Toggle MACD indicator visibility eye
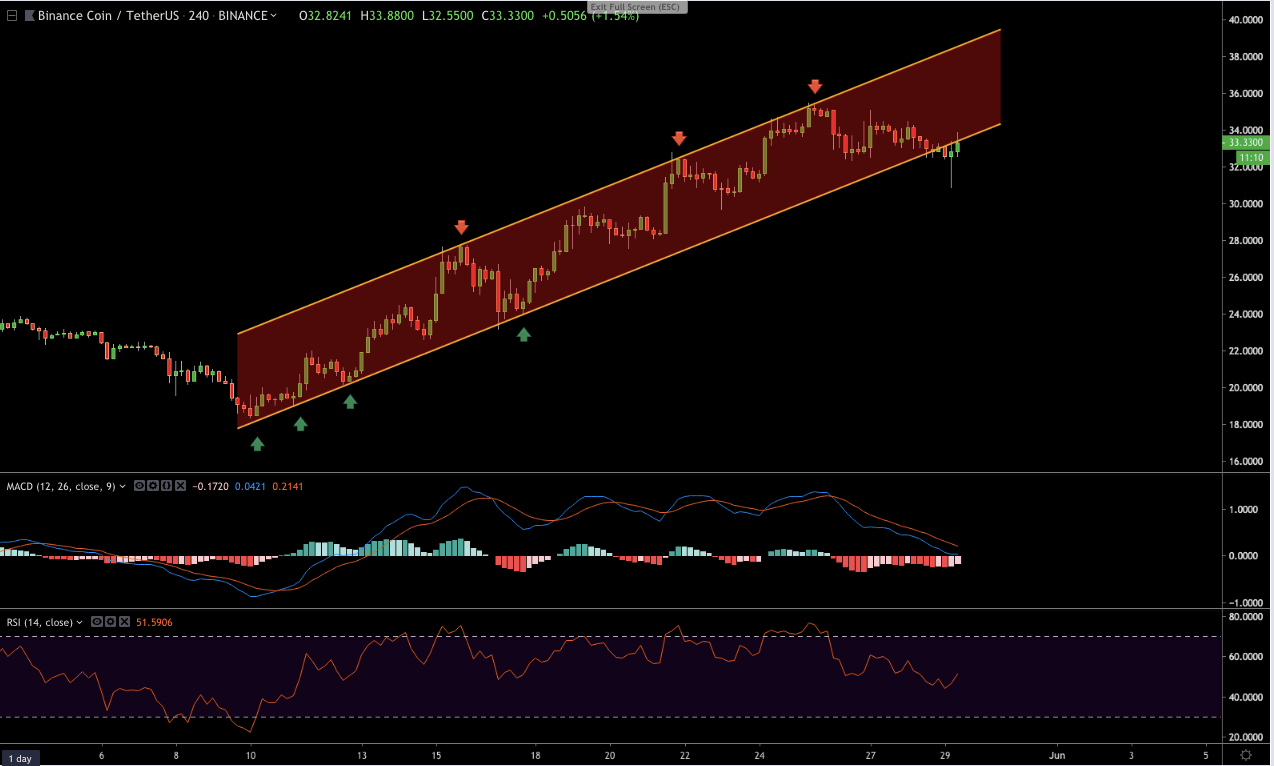This screenshot has height=766, width=1274. click(141, 486)
